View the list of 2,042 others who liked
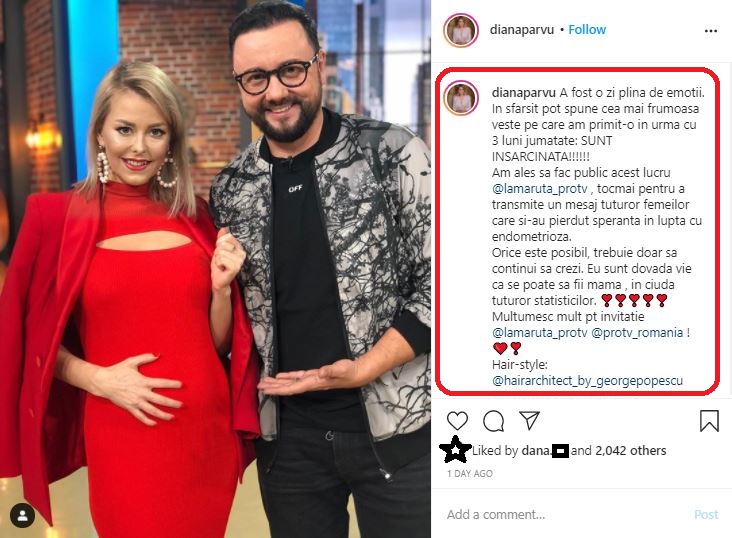Image resolution: width=732 pixels, height=538 pixels. tap(630, 451)
